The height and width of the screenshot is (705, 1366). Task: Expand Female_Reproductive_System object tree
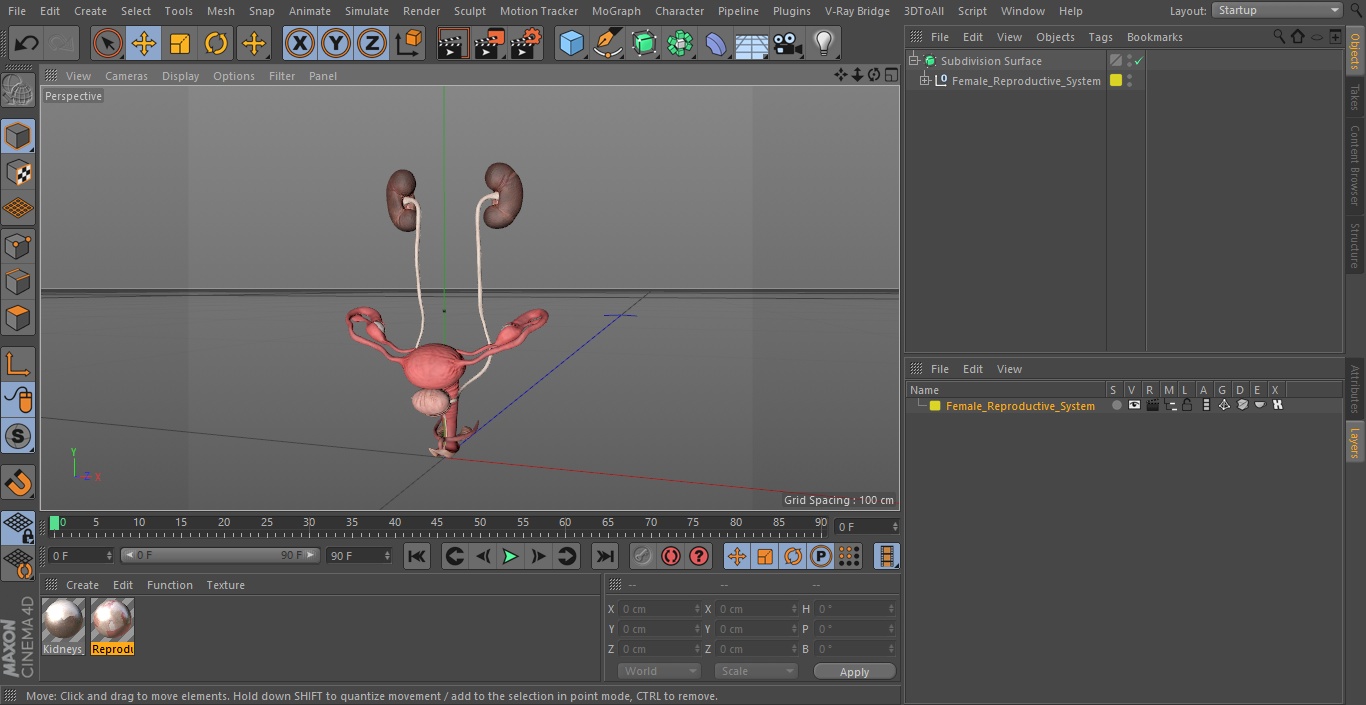[926, 81]
